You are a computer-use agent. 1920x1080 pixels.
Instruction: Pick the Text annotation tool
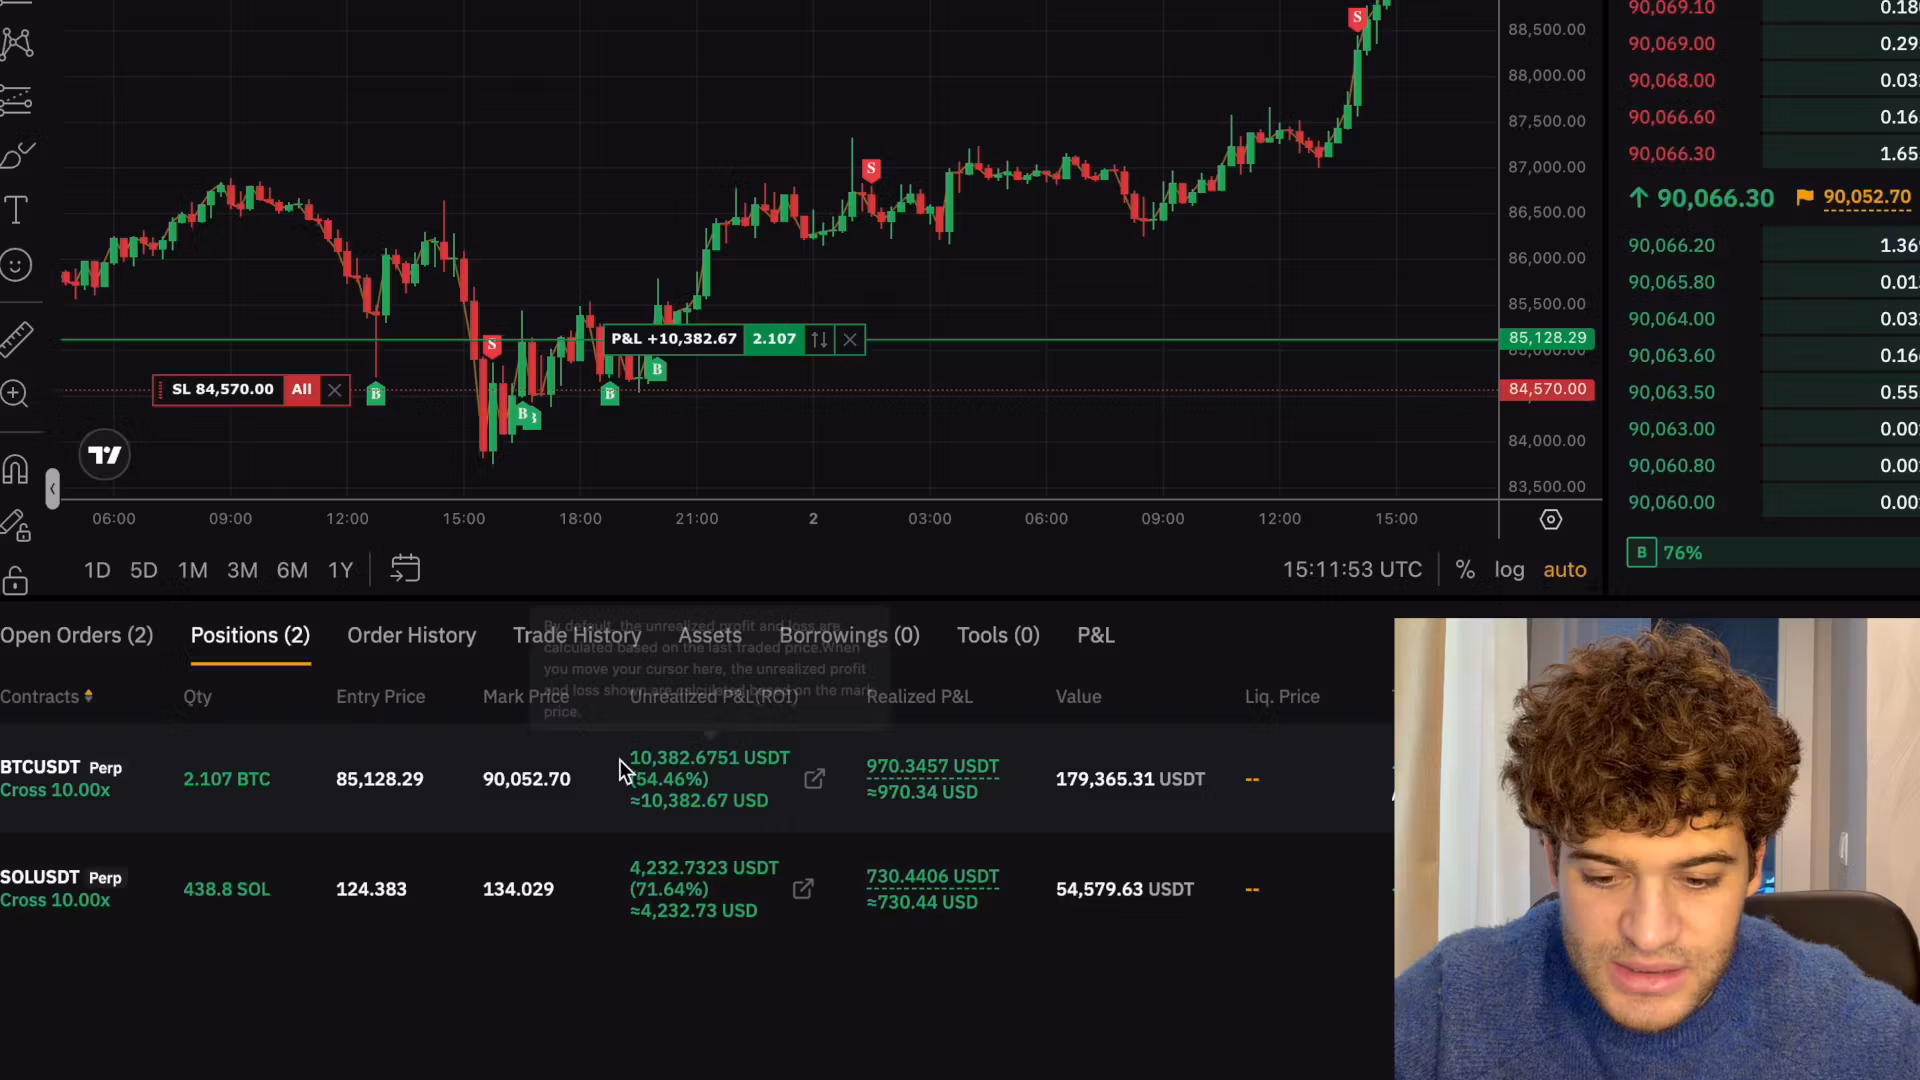[16, 208]
